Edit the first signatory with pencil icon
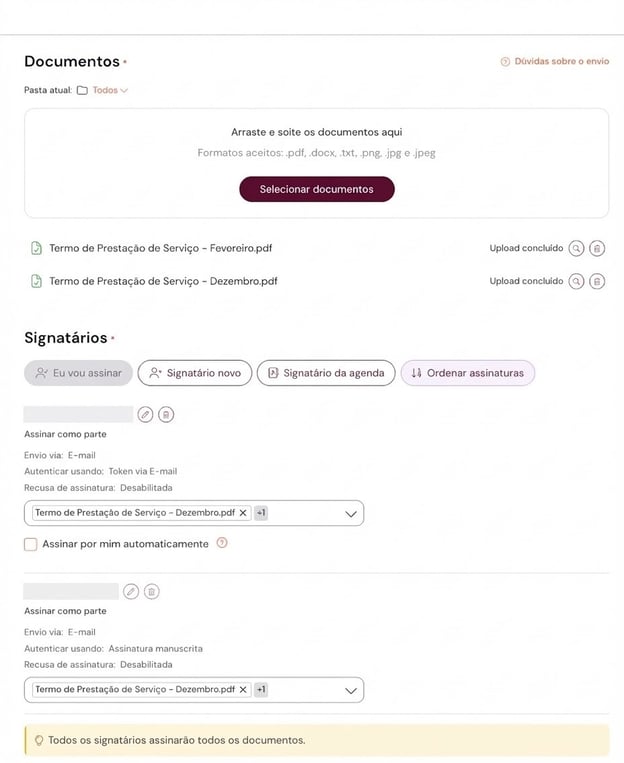Image resolution: width=624 pixels, height=763 pixels. tap(146, 414)
